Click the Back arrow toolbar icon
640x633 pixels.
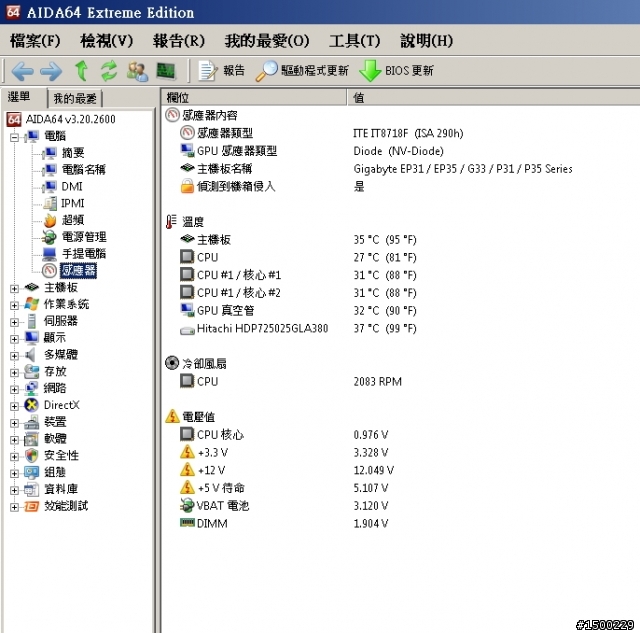(22, 71)
